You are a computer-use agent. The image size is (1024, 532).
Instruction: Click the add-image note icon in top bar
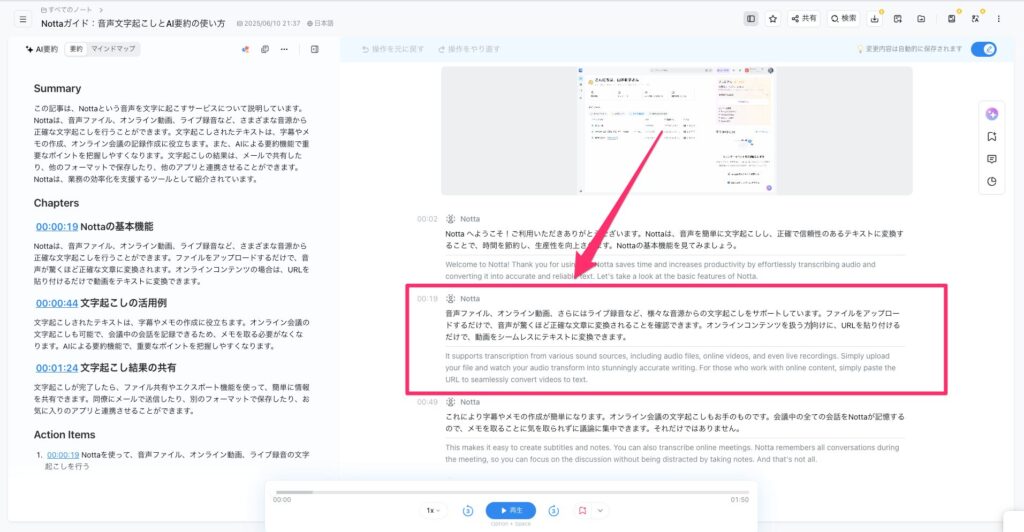pos(898,19)
